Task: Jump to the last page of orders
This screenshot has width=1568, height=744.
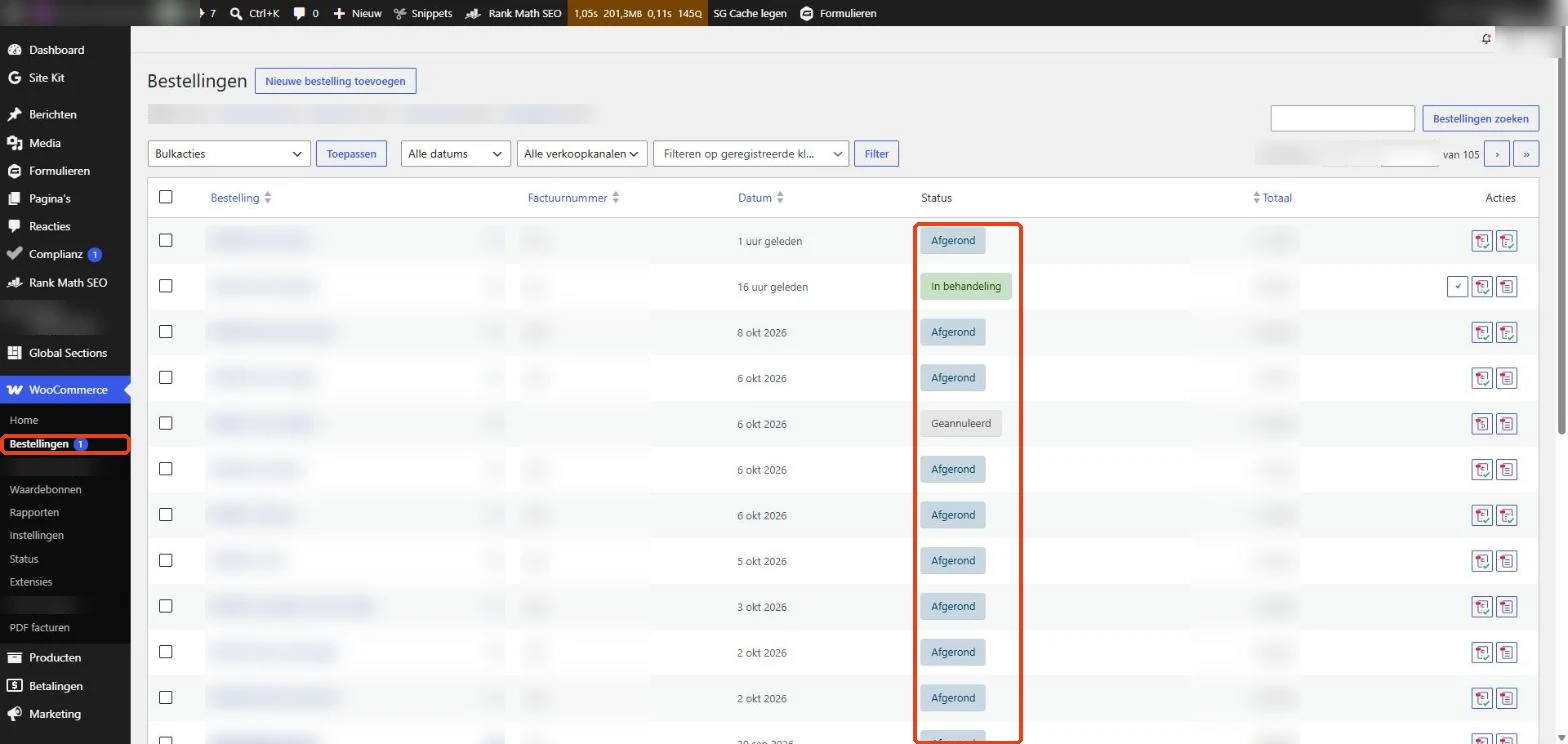Action: (x=1526, y=154)
